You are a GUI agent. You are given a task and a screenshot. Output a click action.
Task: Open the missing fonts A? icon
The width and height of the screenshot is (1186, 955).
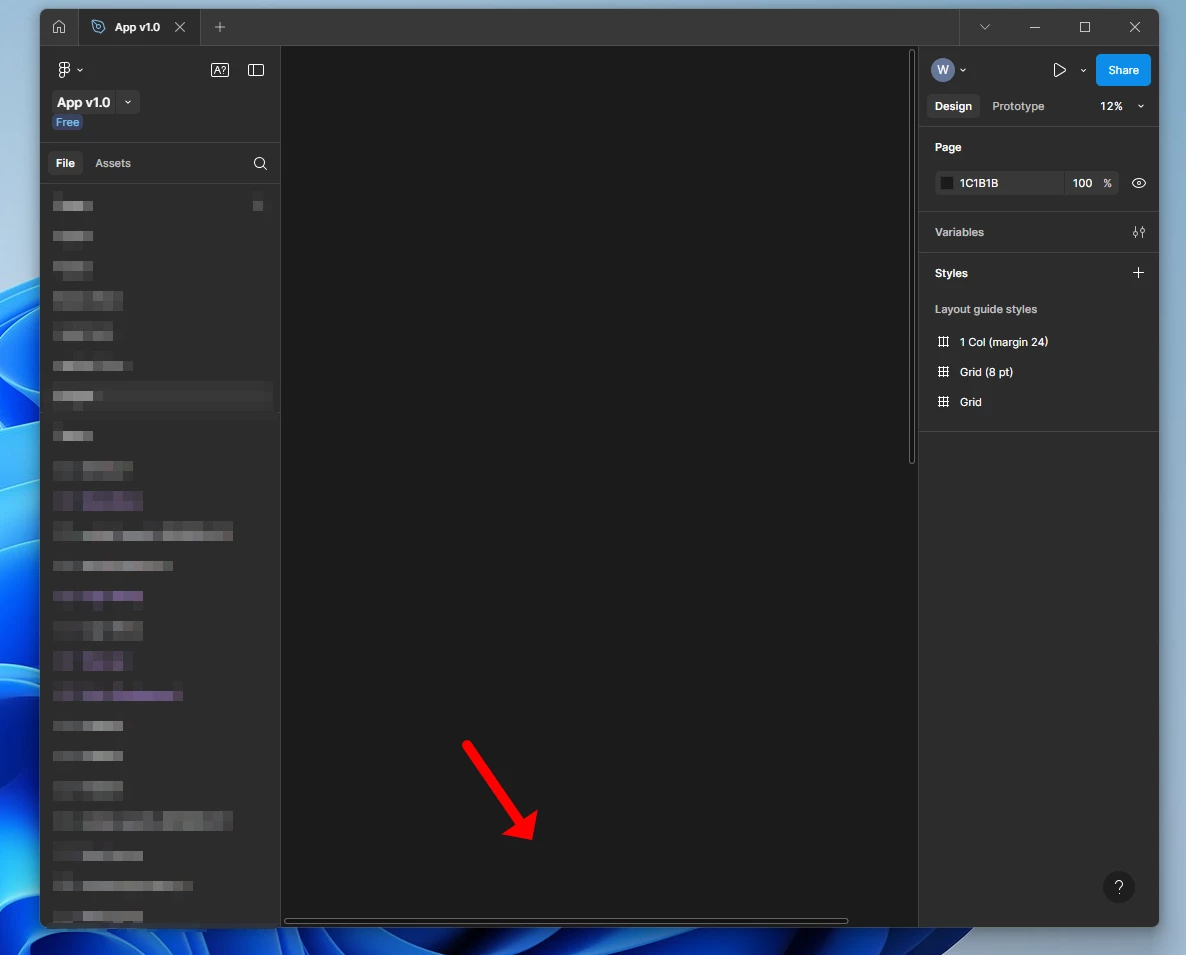pyautogui.click(x=219, y=70)
